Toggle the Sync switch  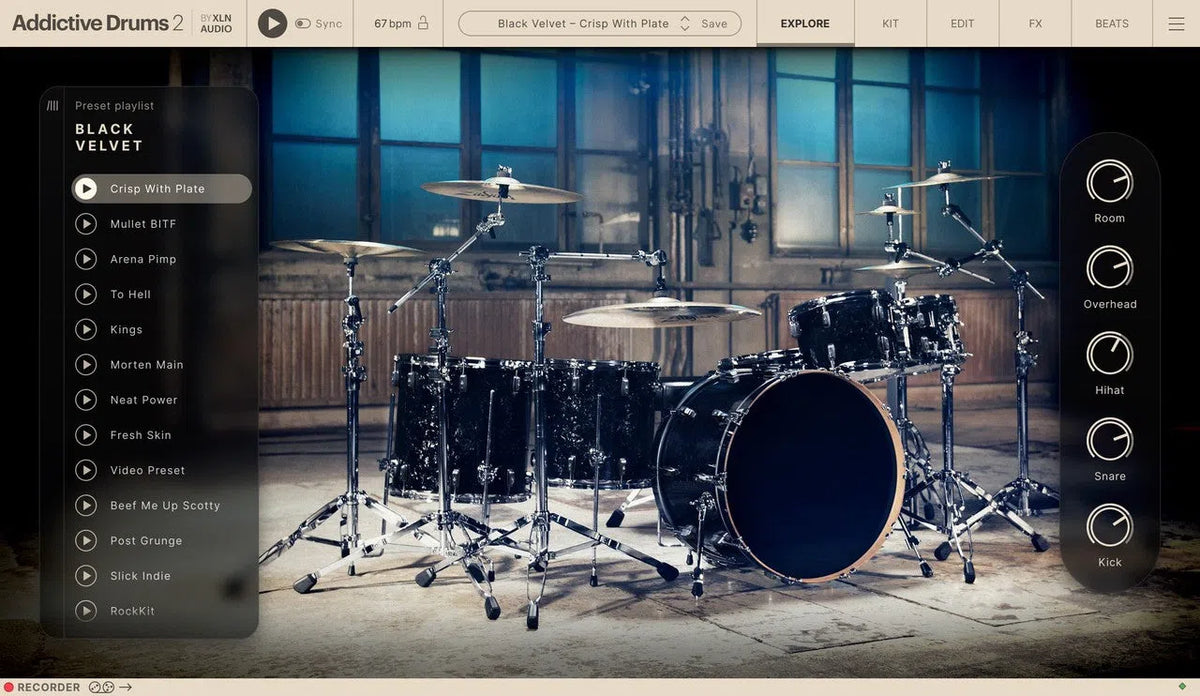tap(302, 24)
